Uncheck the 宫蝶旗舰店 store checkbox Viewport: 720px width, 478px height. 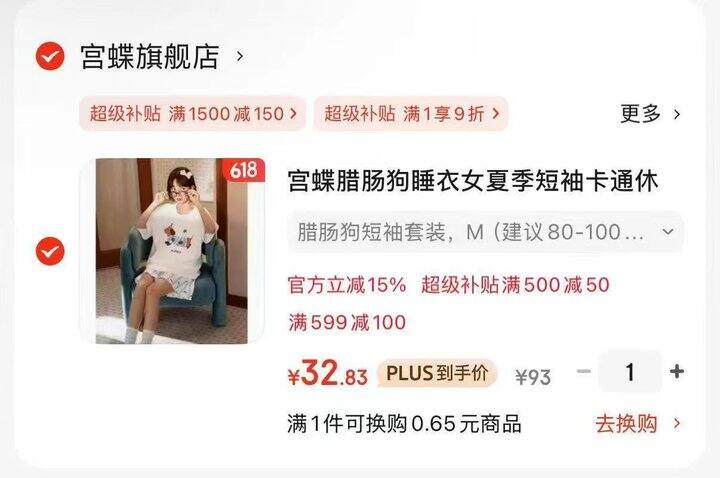click(x=50, y=56)
